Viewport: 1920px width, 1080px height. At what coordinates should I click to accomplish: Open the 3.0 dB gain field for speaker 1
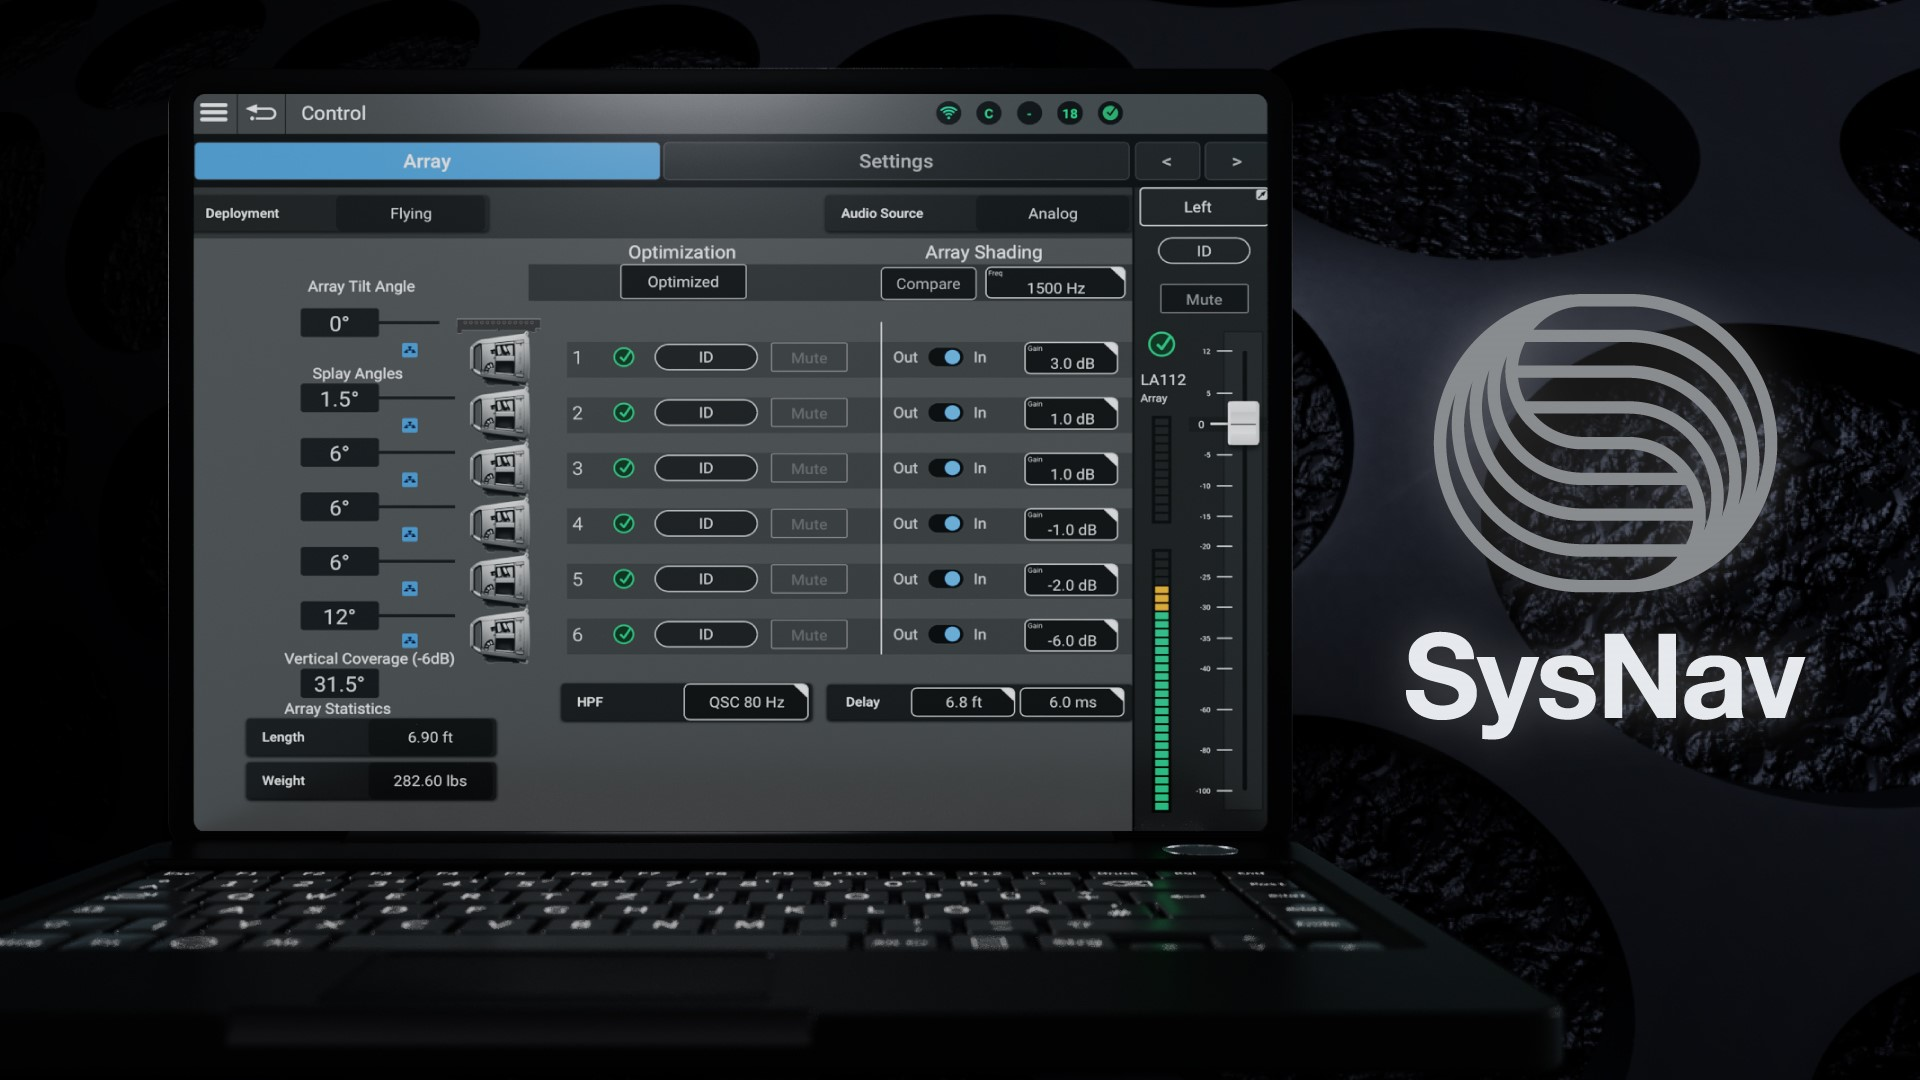coord(1071,359)
